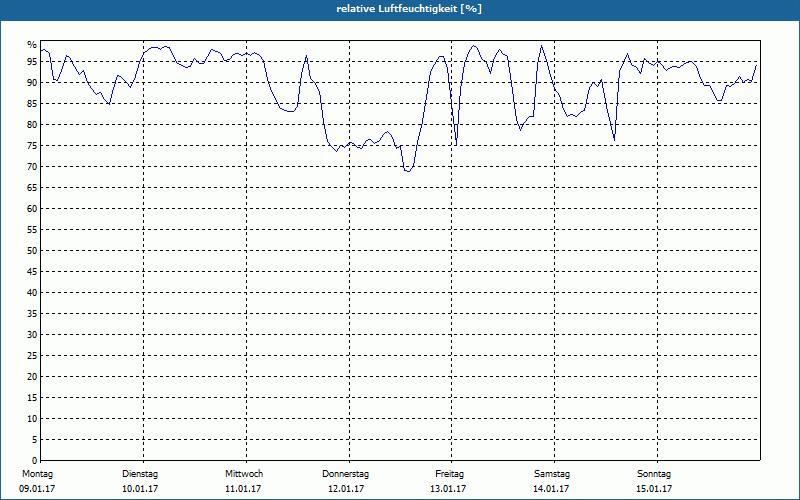Click the '90' y-axis value
This screenshot has width=800, height=500.
(32, 83)
